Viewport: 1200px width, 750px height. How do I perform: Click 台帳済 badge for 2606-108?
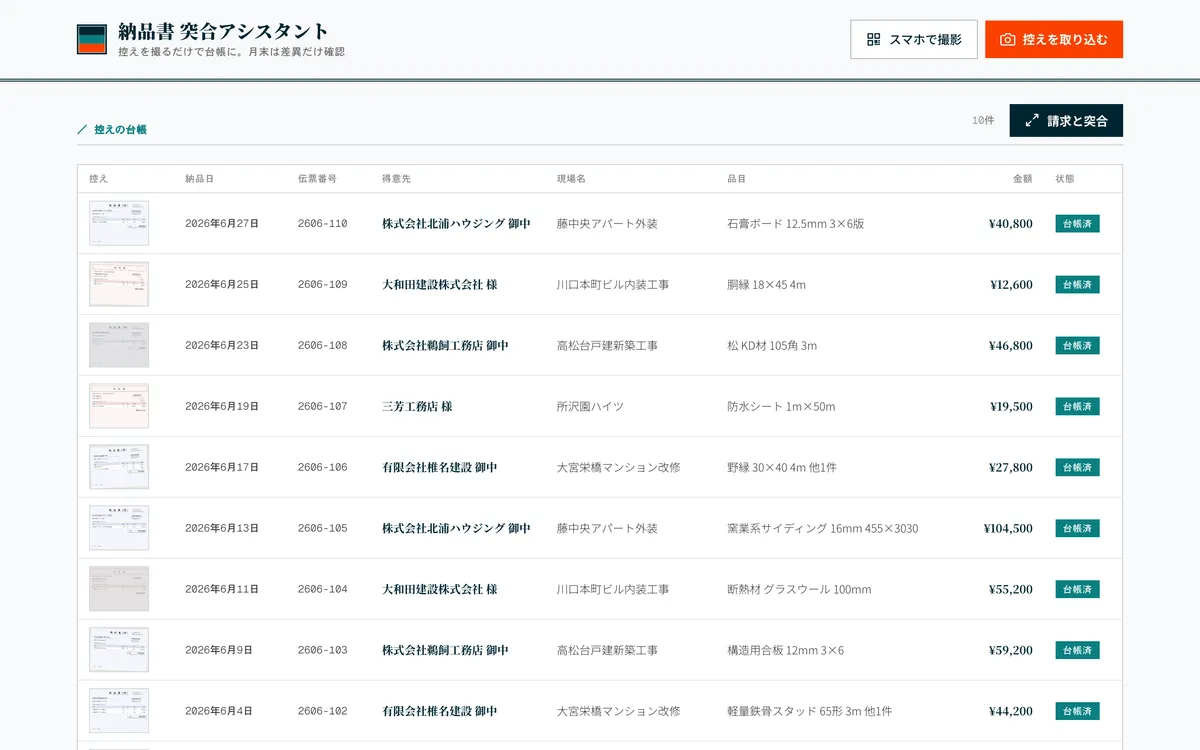pyautogui.click(x=1077, y=345)
